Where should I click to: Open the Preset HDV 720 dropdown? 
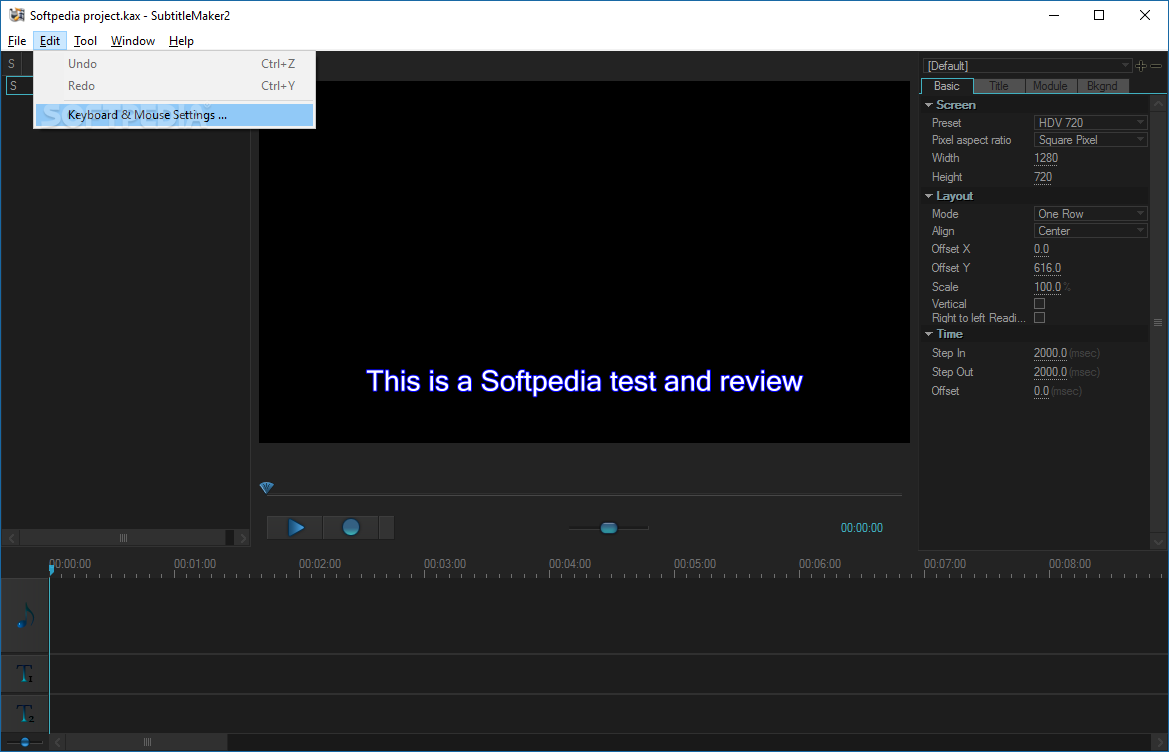pyautogui.click(x=1091, y=122)
